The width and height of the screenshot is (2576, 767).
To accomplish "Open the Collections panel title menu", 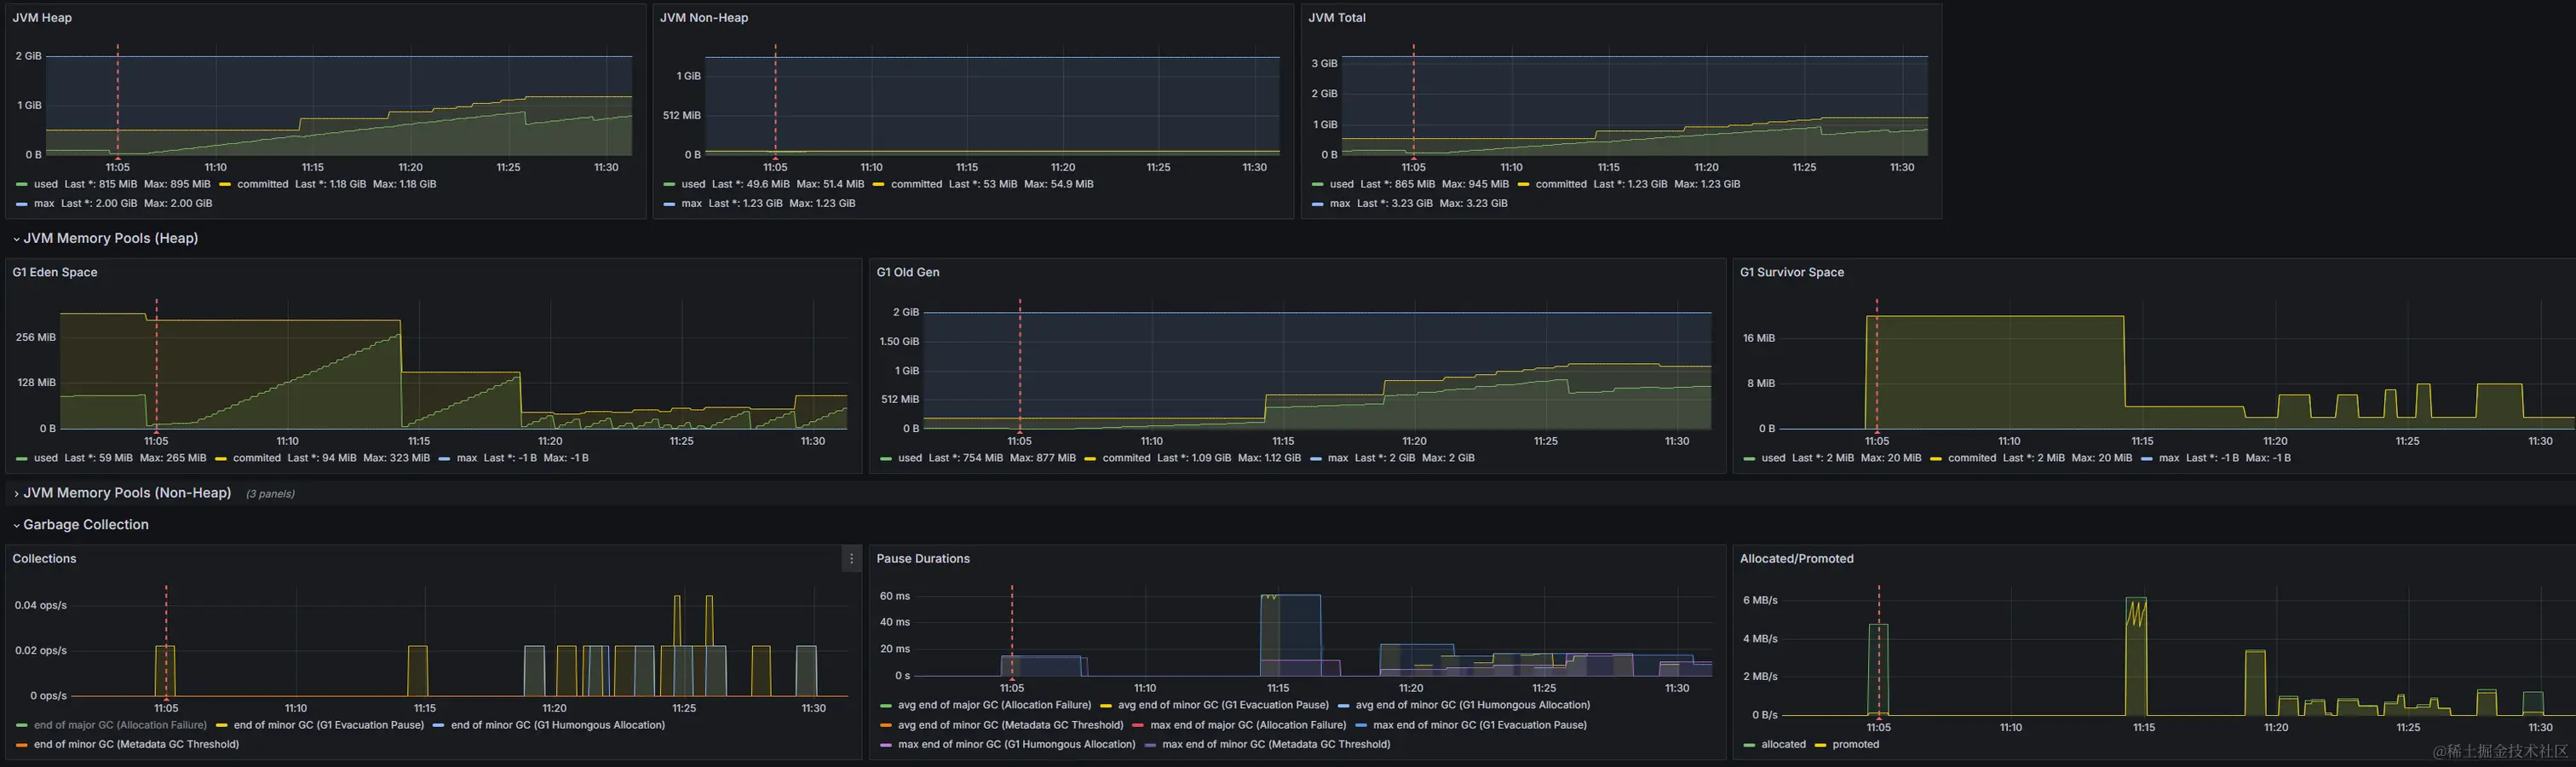I will pos(44,559).
